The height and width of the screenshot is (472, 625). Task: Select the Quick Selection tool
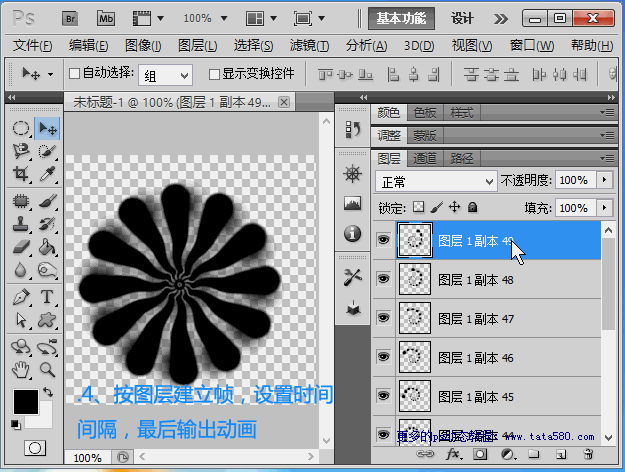(47, 151)
